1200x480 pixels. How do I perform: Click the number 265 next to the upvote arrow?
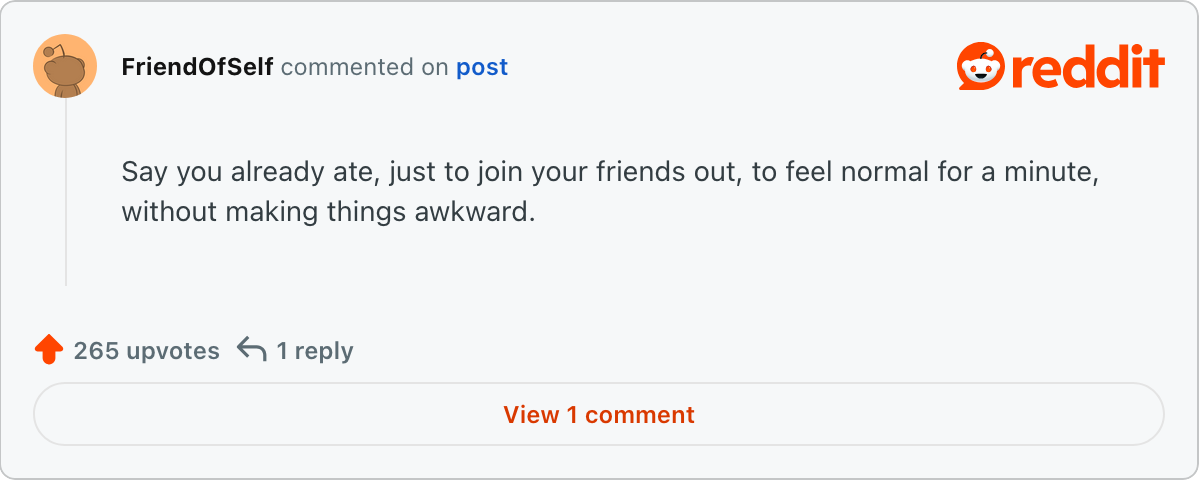click(x=97, y=351)
